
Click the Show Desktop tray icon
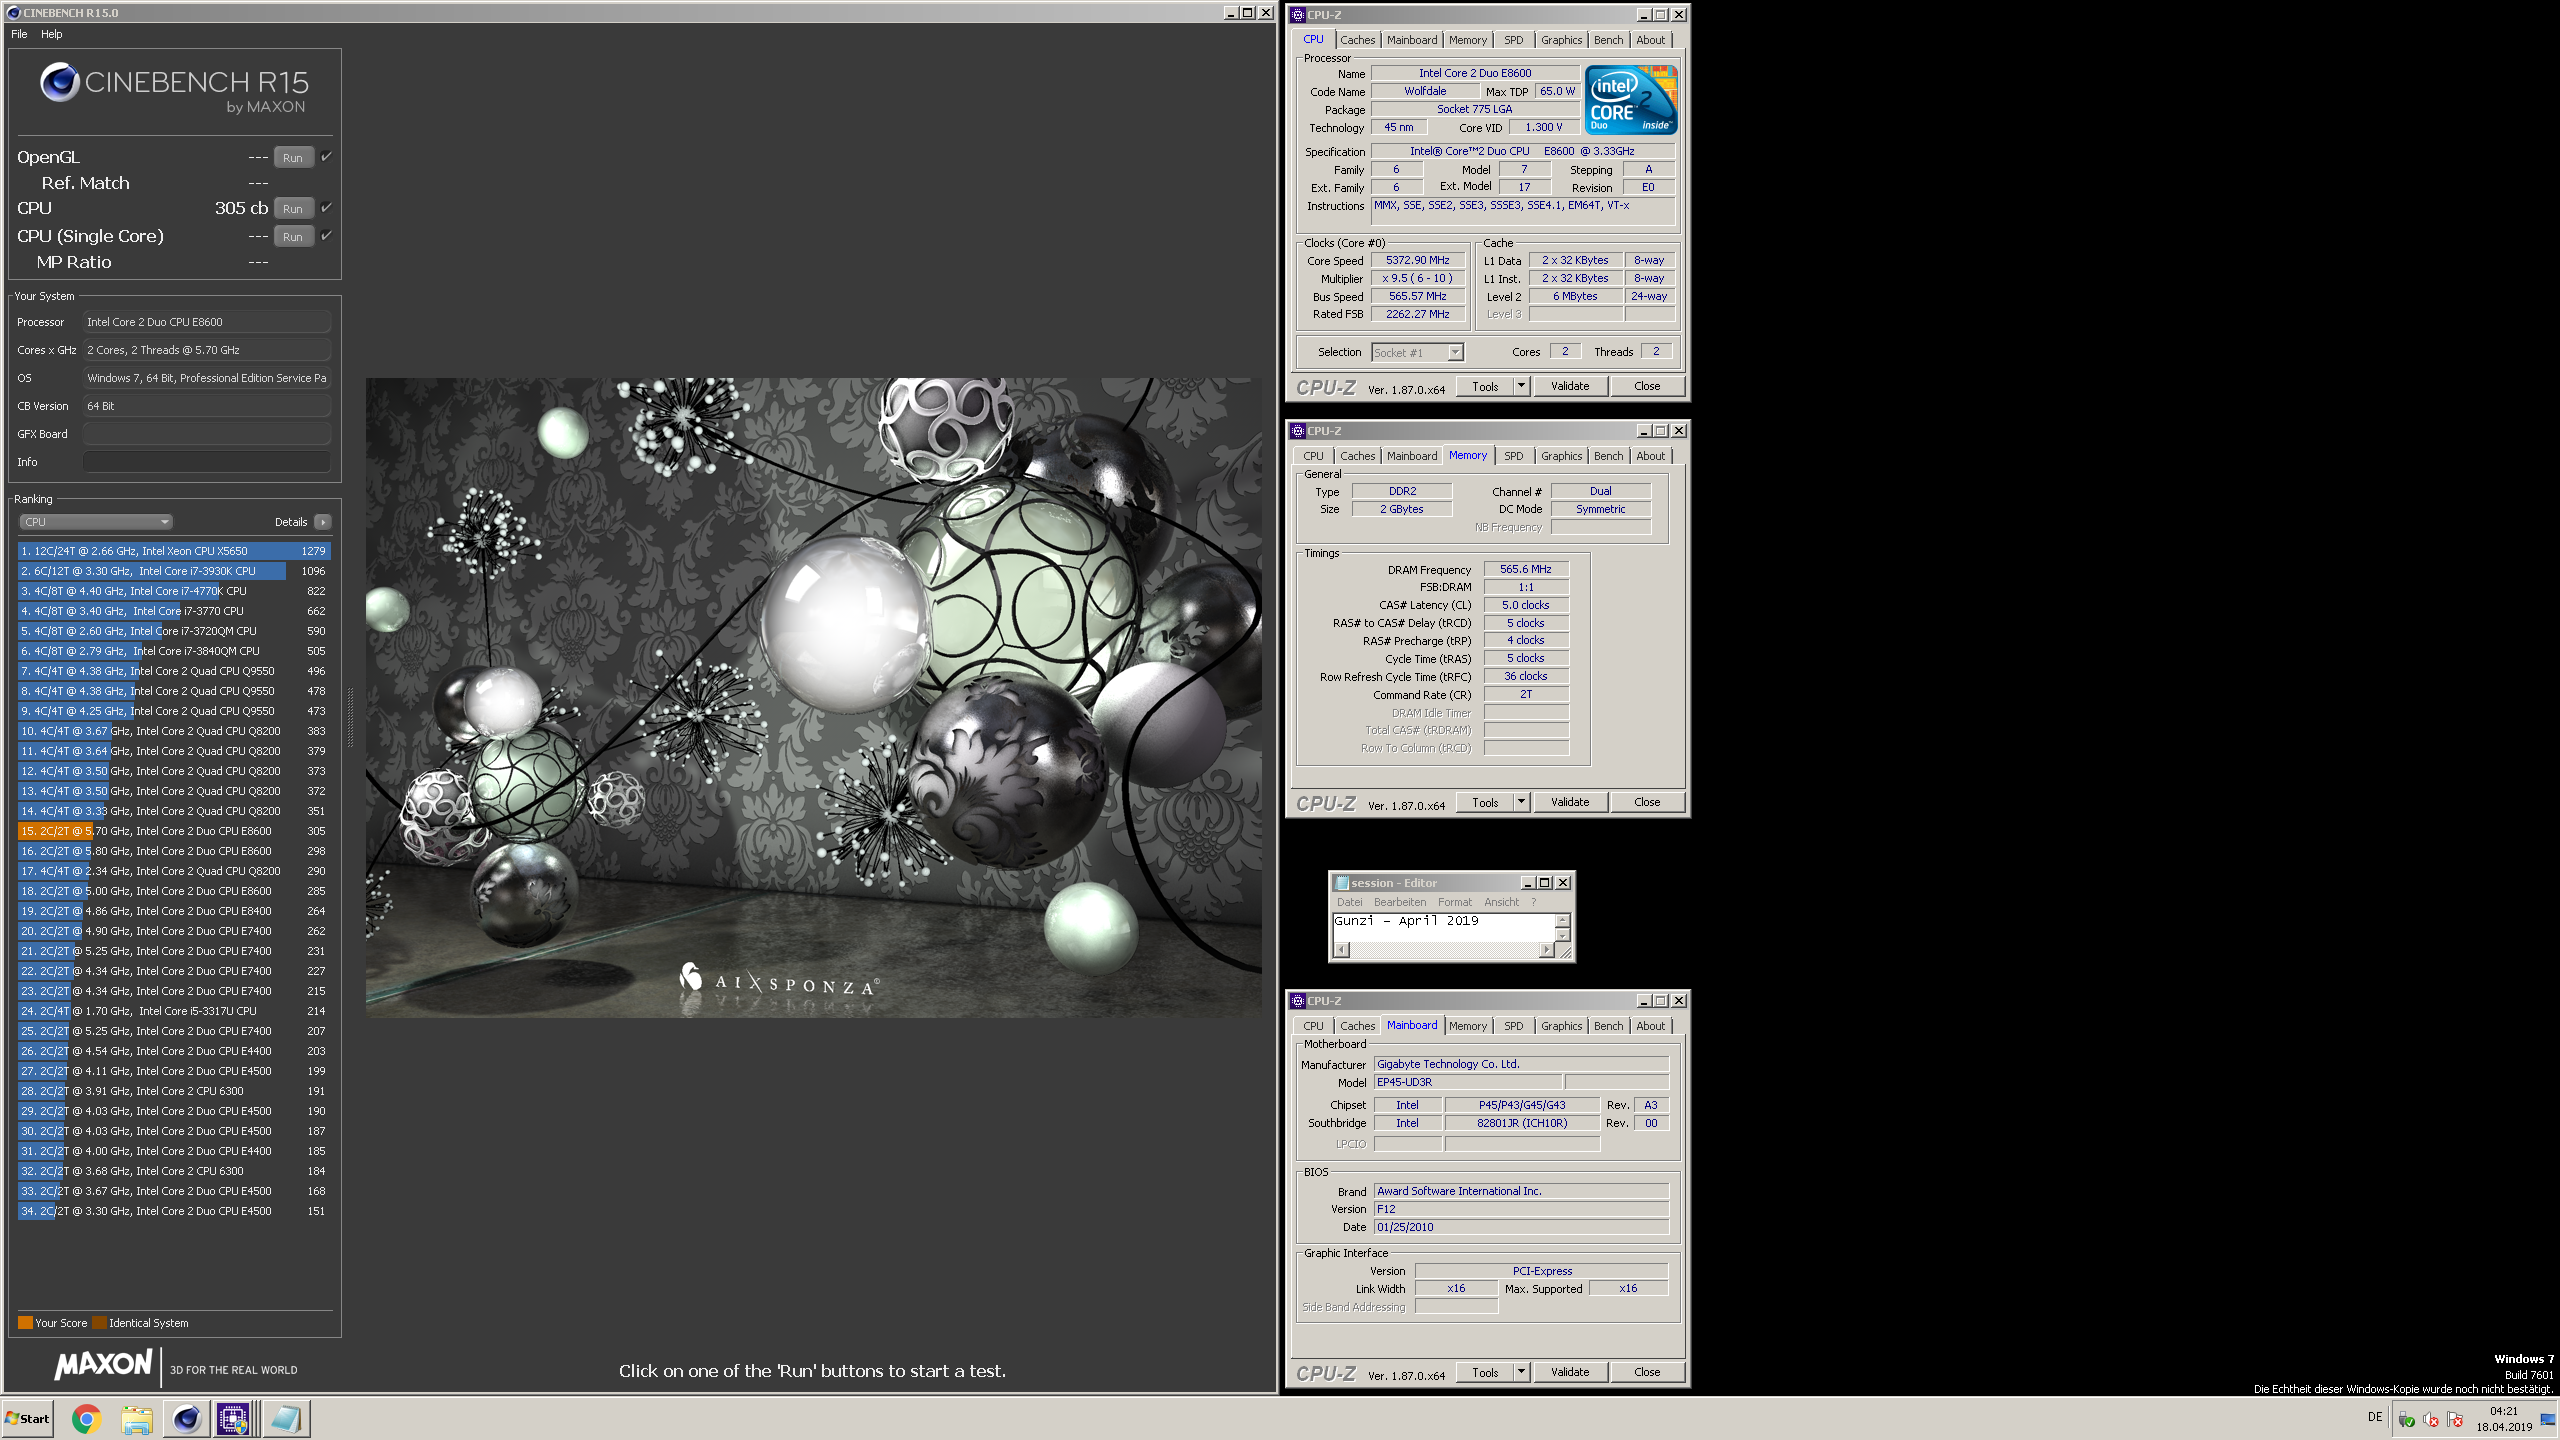[2548, 1419]
